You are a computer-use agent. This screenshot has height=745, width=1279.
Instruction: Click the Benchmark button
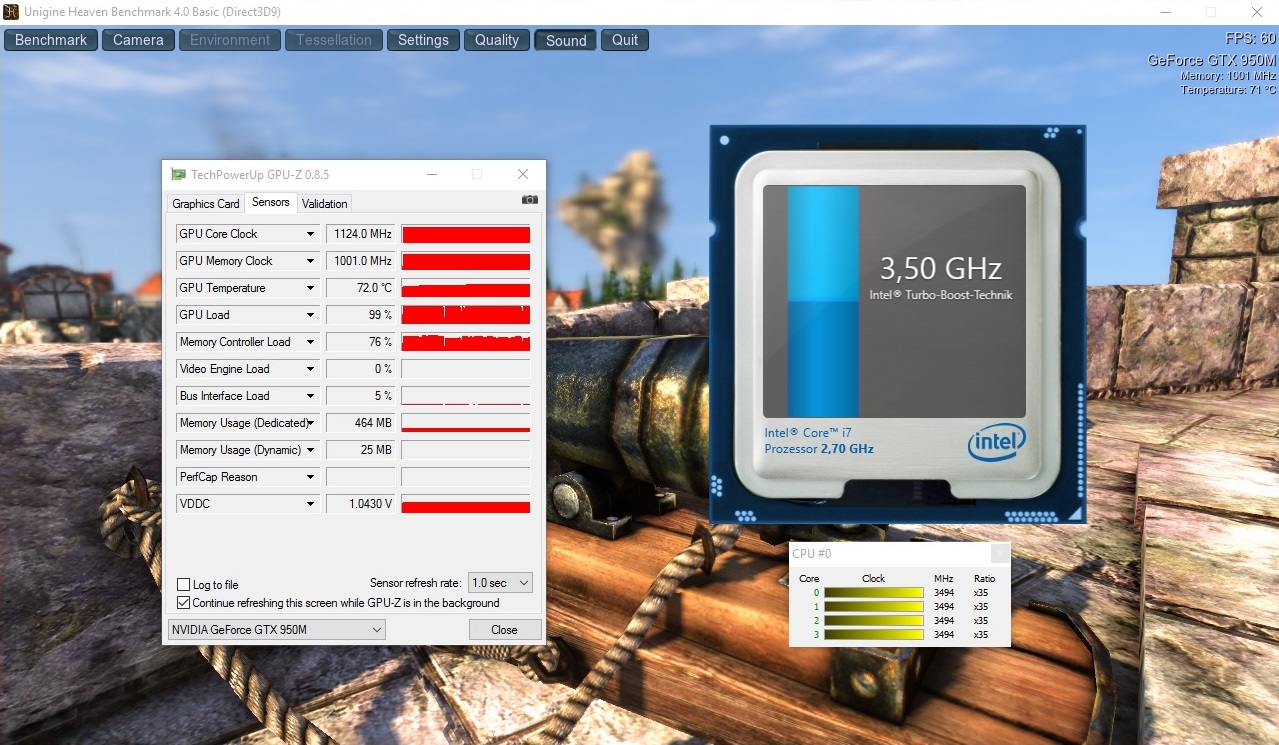click(52, 40)
